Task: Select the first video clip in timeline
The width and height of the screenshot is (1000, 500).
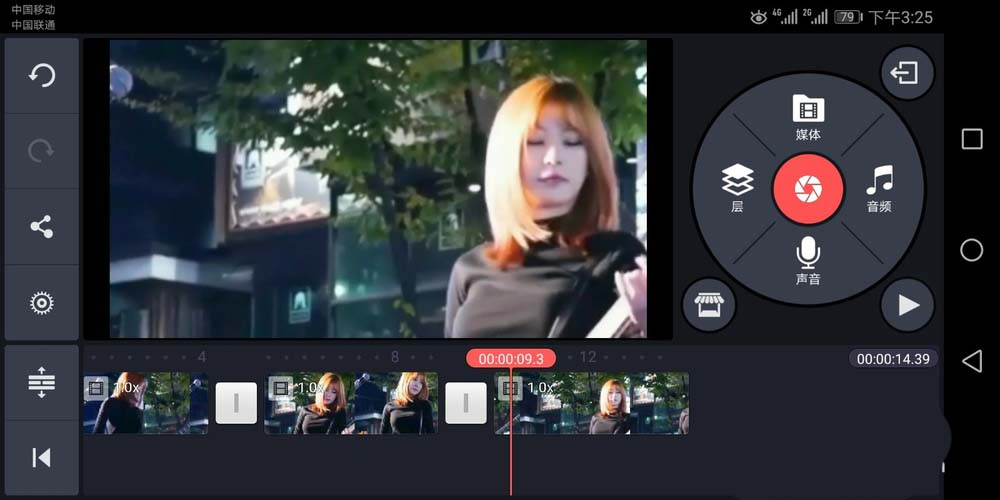Action: coord(146,403)
